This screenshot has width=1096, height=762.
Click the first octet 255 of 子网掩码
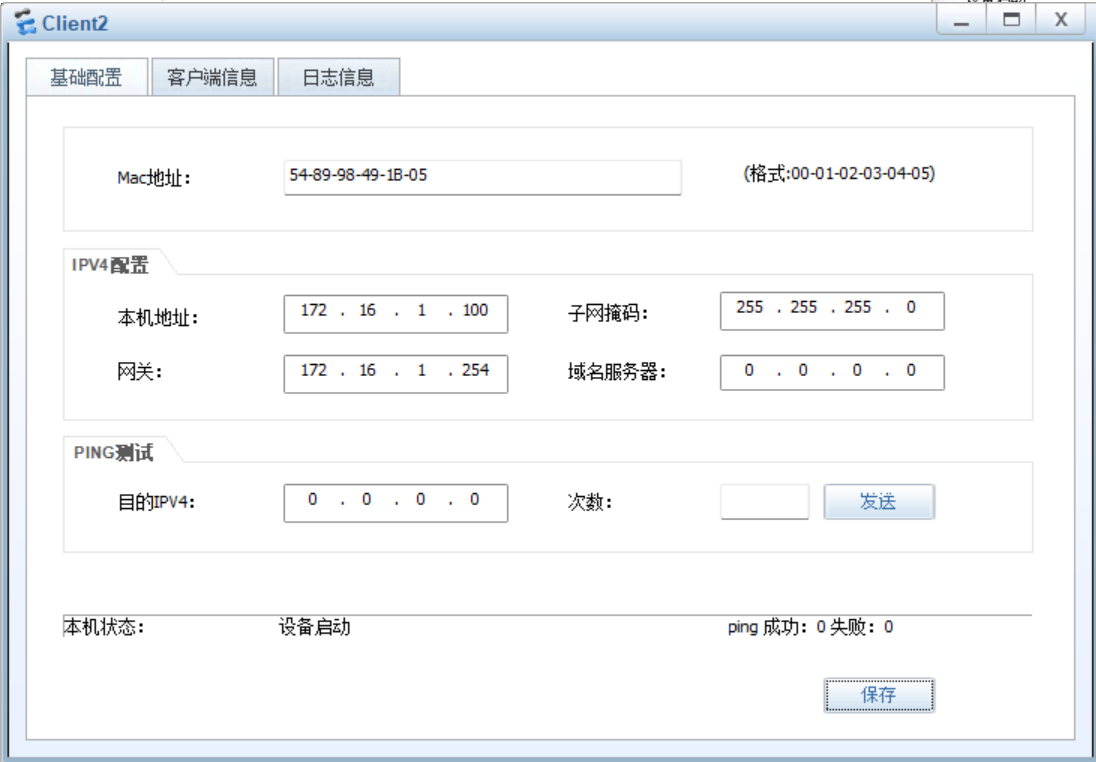(x=749, y=308)
